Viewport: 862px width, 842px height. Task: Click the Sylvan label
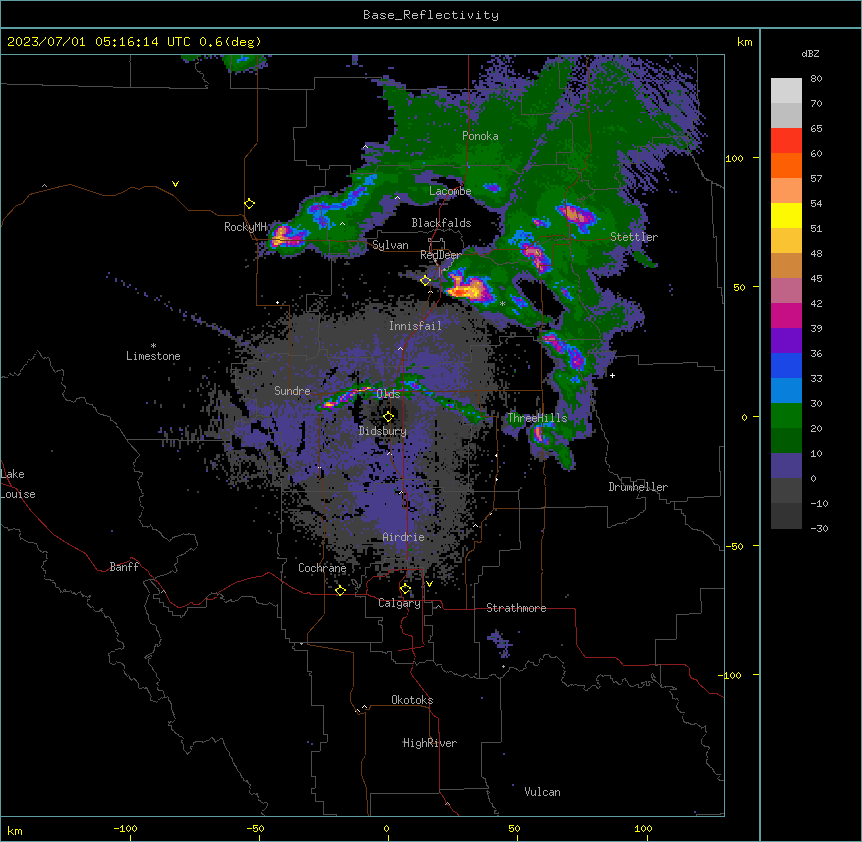click(390, 245)
